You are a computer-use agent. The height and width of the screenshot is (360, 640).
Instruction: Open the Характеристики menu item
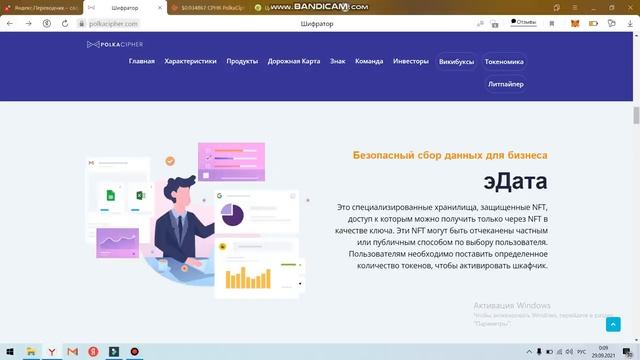pyautogui.click(x=190, y=61)
